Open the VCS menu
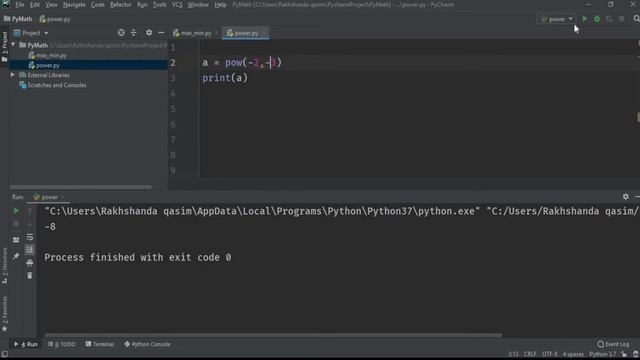The height and width of the screenshot is (360, 640). tap(177, 5)
